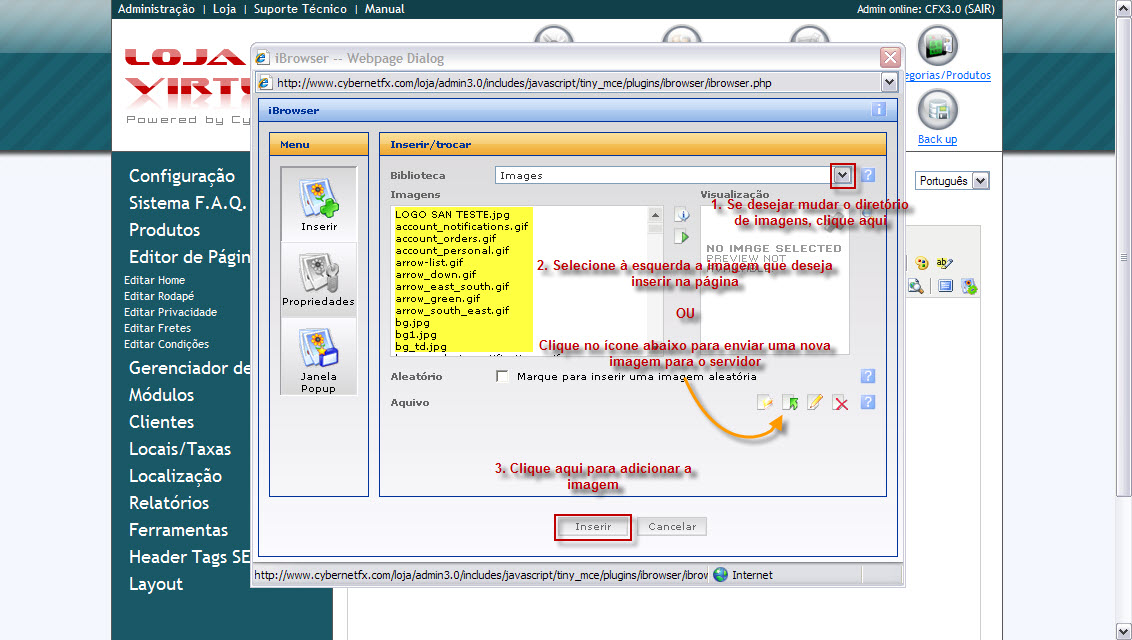Click the pencil rename file icon
1132x640 pixels.
[x=815, y=403]
